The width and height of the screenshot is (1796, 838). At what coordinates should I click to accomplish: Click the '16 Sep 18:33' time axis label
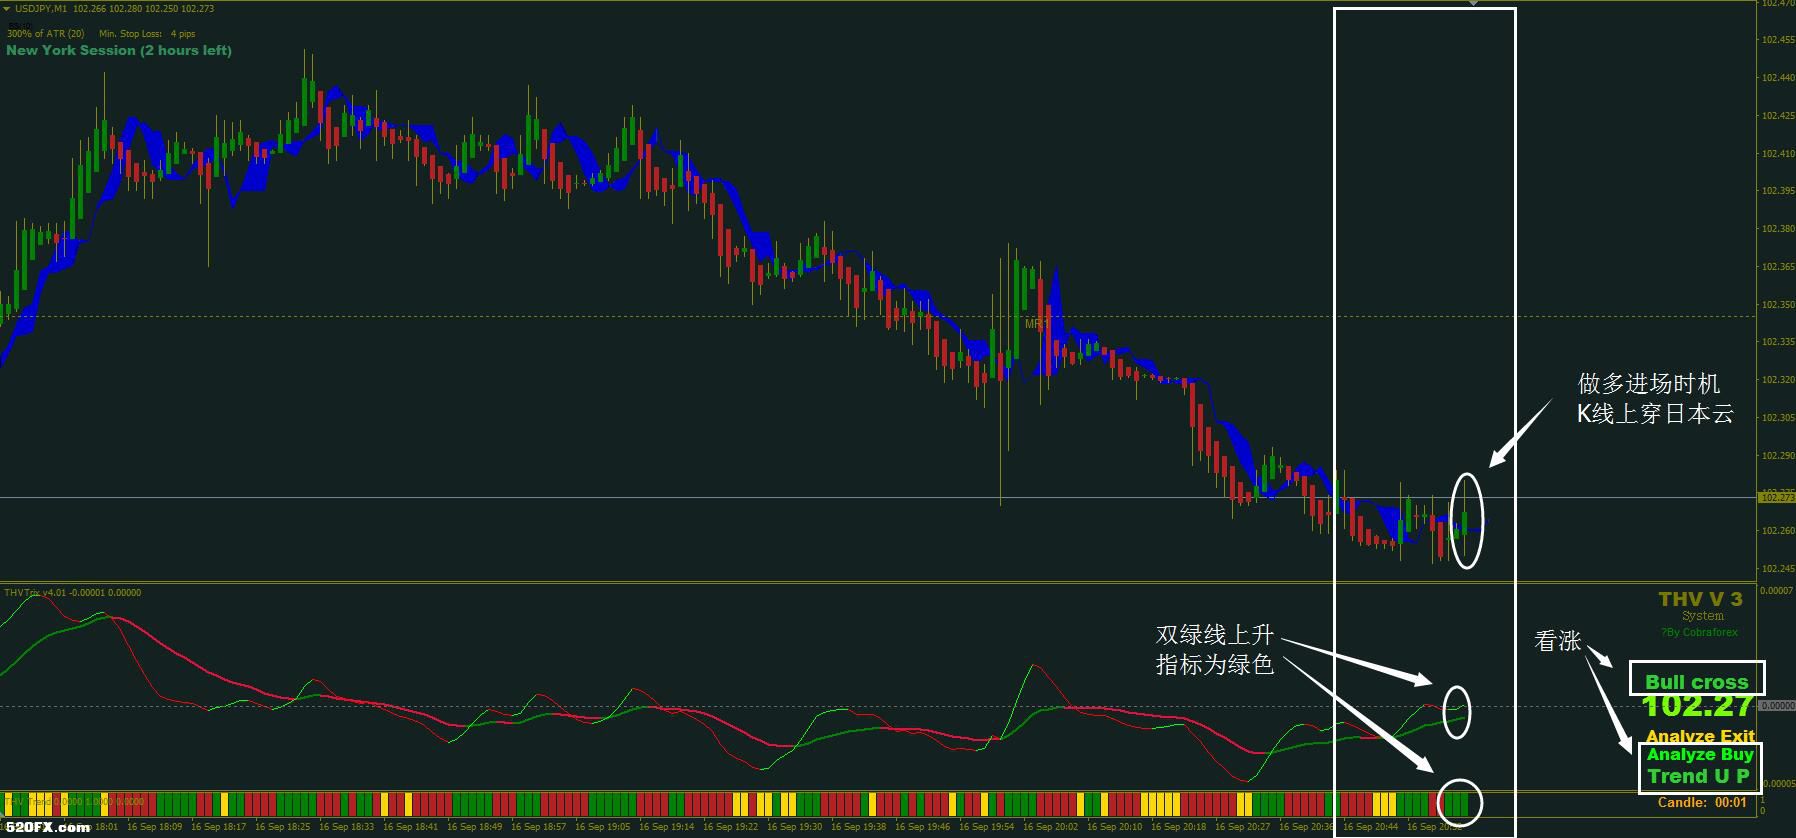(346, 827)
